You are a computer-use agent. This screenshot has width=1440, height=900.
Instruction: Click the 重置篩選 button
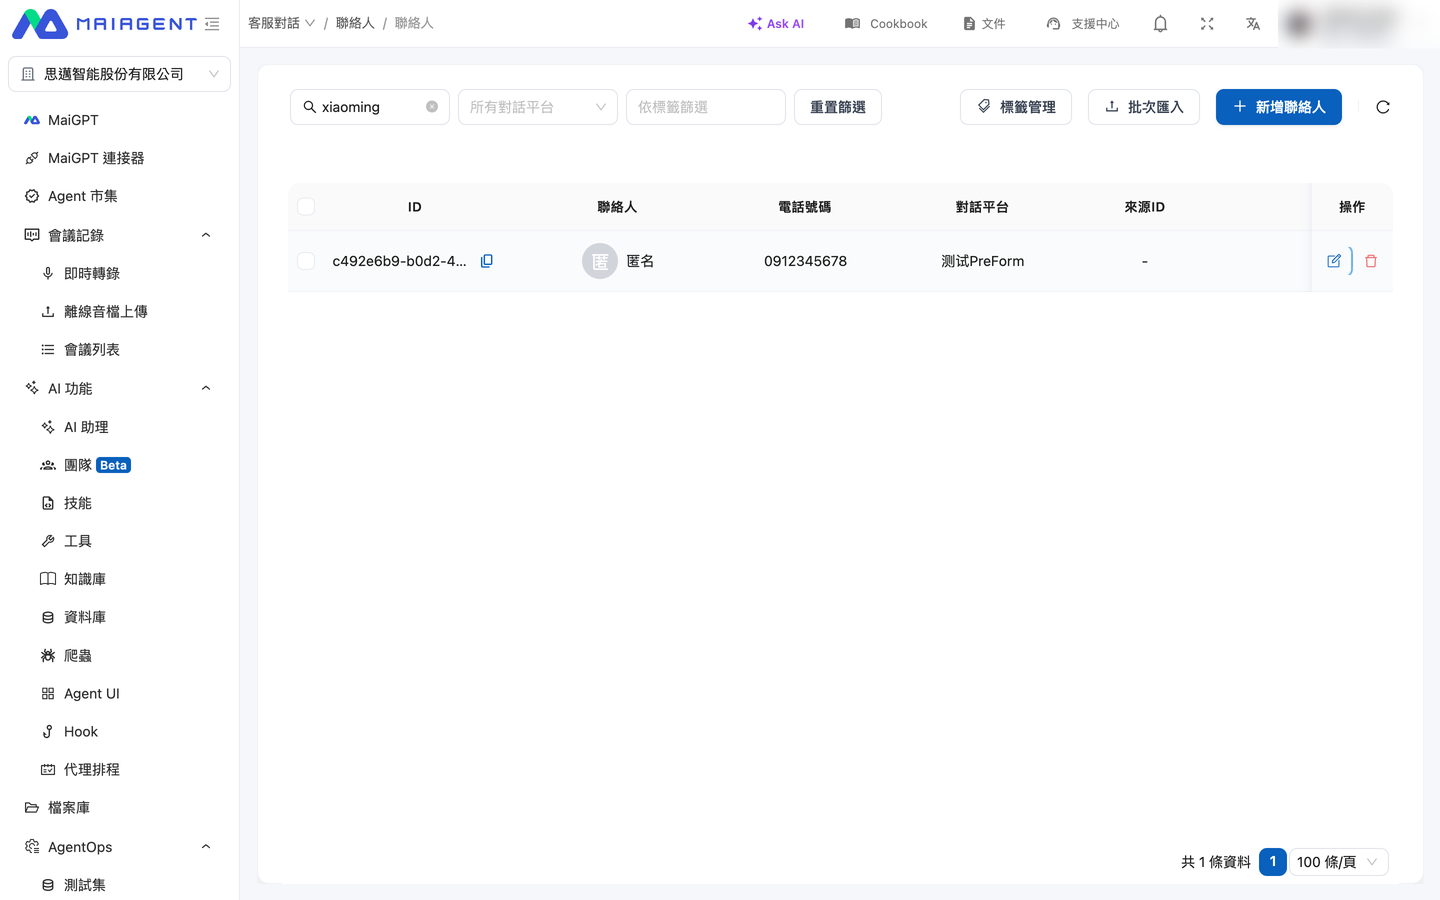[x=838, y=107]
